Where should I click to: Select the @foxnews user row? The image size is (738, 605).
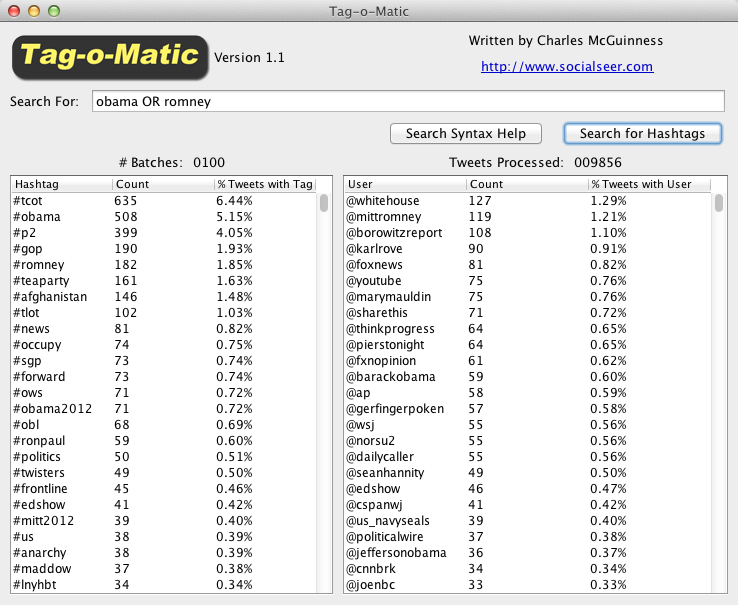click(x=528, y=265)
